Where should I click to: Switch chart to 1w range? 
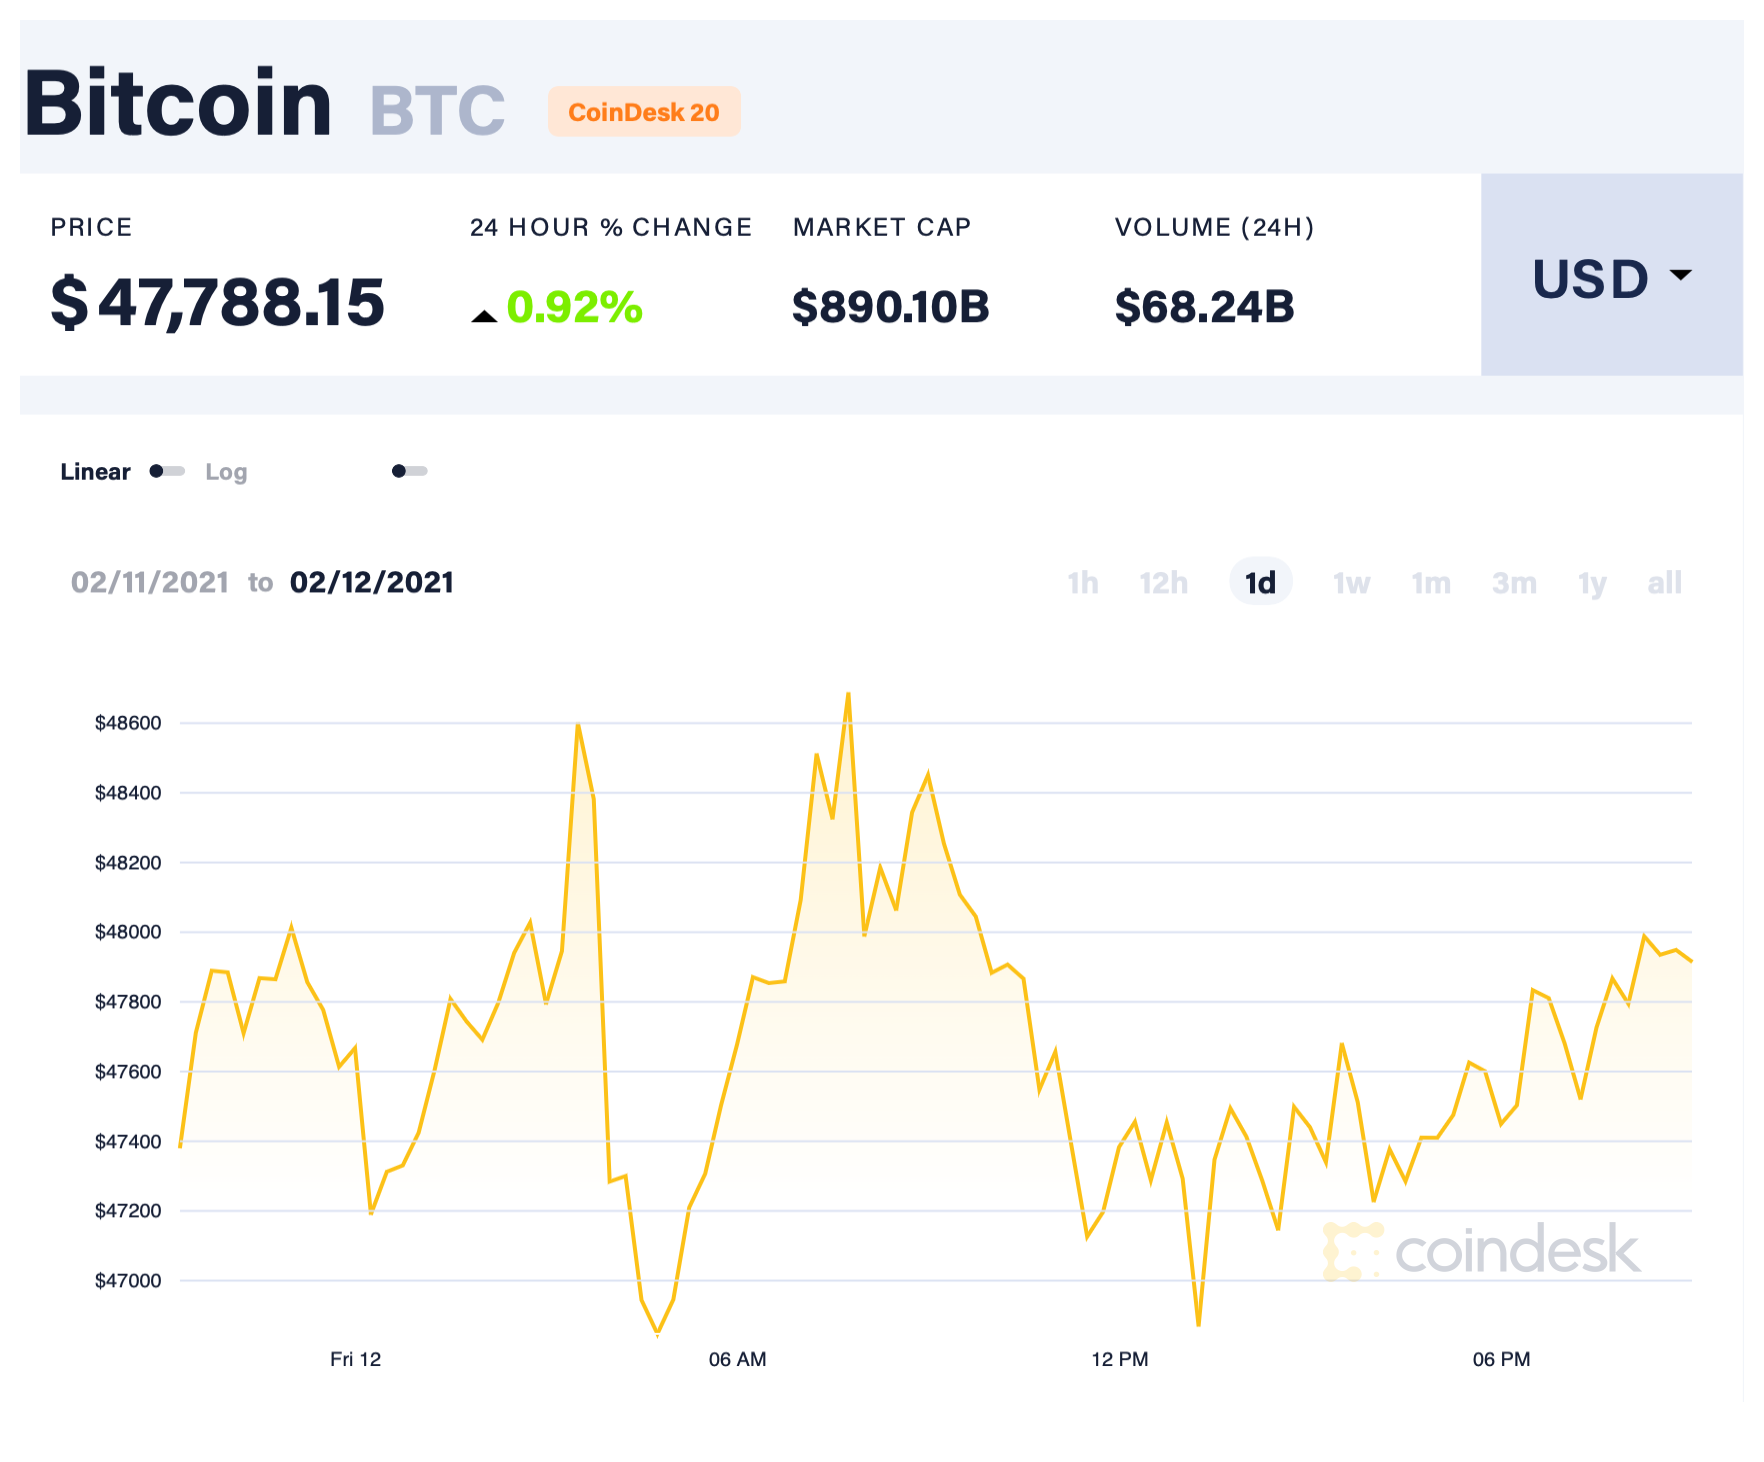coord(1351,583)
